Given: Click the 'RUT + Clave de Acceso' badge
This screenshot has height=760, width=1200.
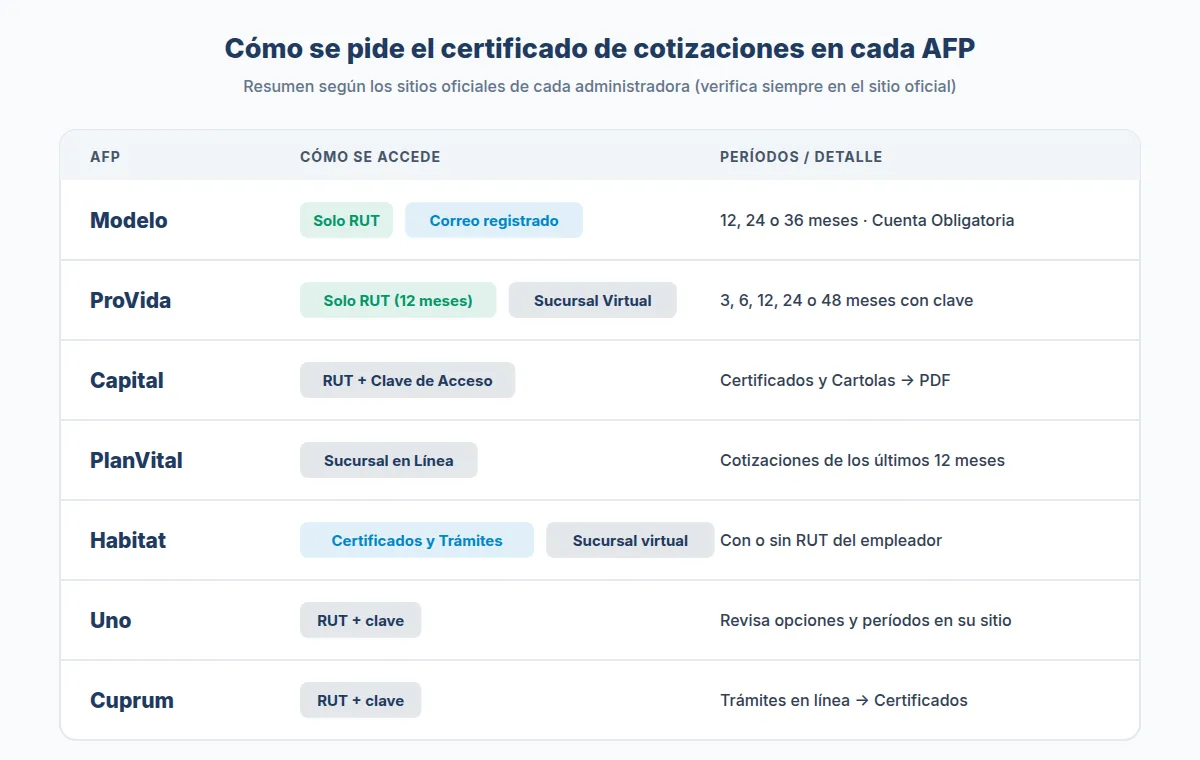Looking at the screenshot, I should click(x=407, y=380).
